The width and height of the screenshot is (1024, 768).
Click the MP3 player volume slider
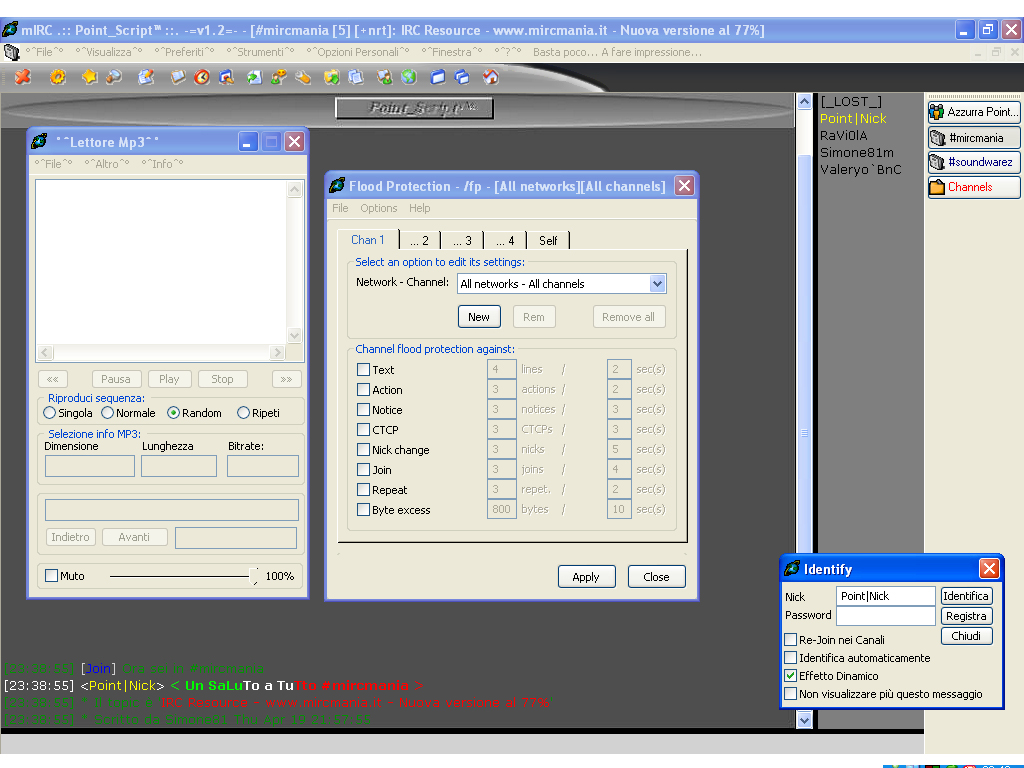click(x=180, y=576)
